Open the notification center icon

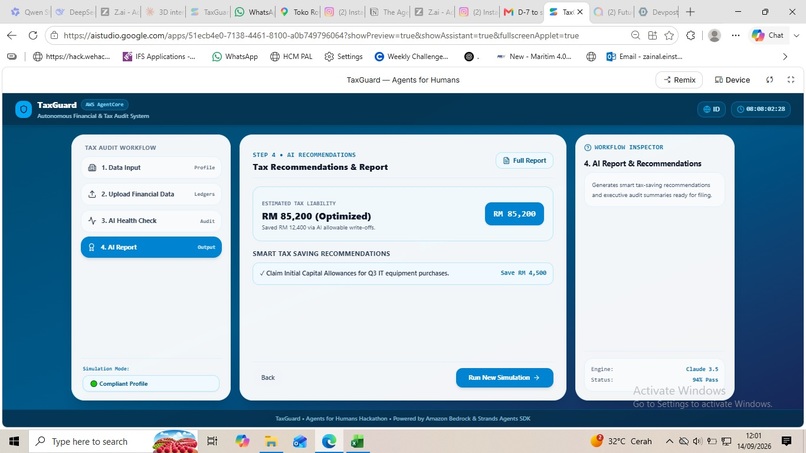click(786, 441)
